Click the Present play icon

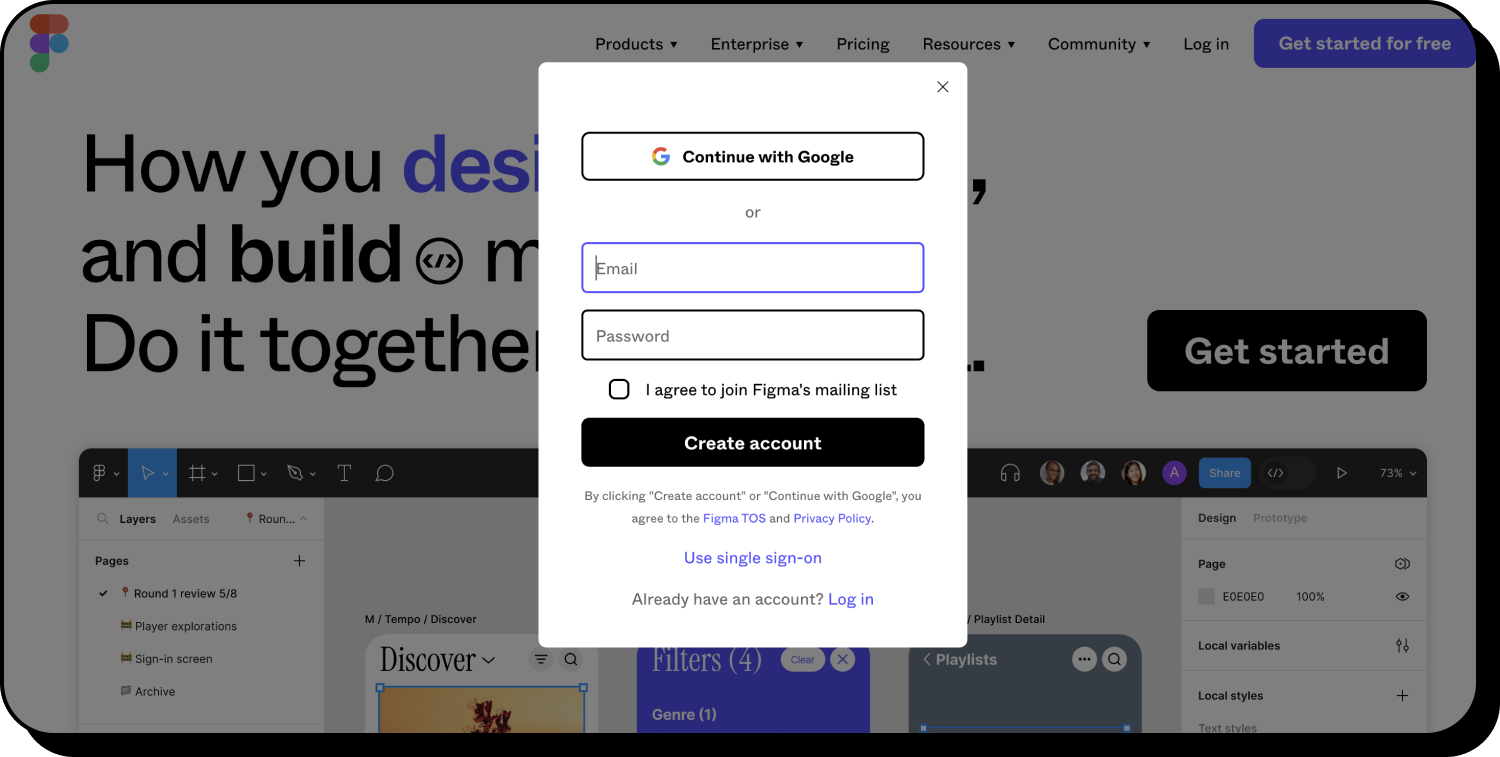tap(1342, 473)
